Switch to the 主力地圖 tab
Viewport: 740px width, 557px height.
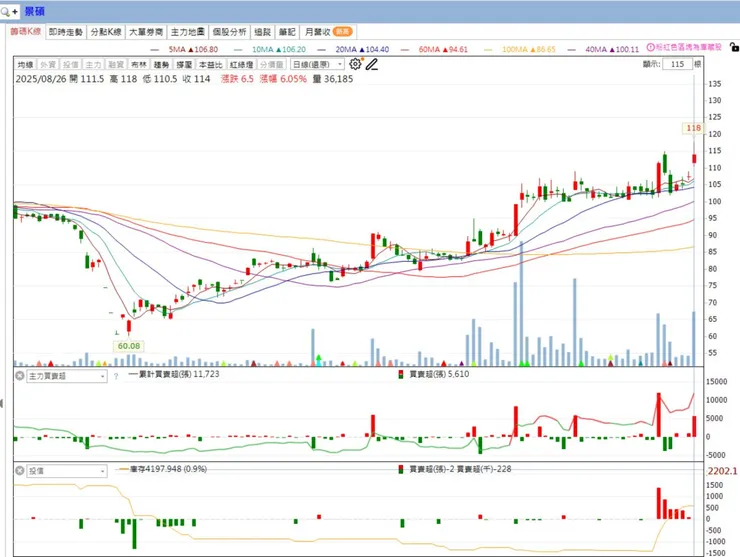[x=187, y=32]
